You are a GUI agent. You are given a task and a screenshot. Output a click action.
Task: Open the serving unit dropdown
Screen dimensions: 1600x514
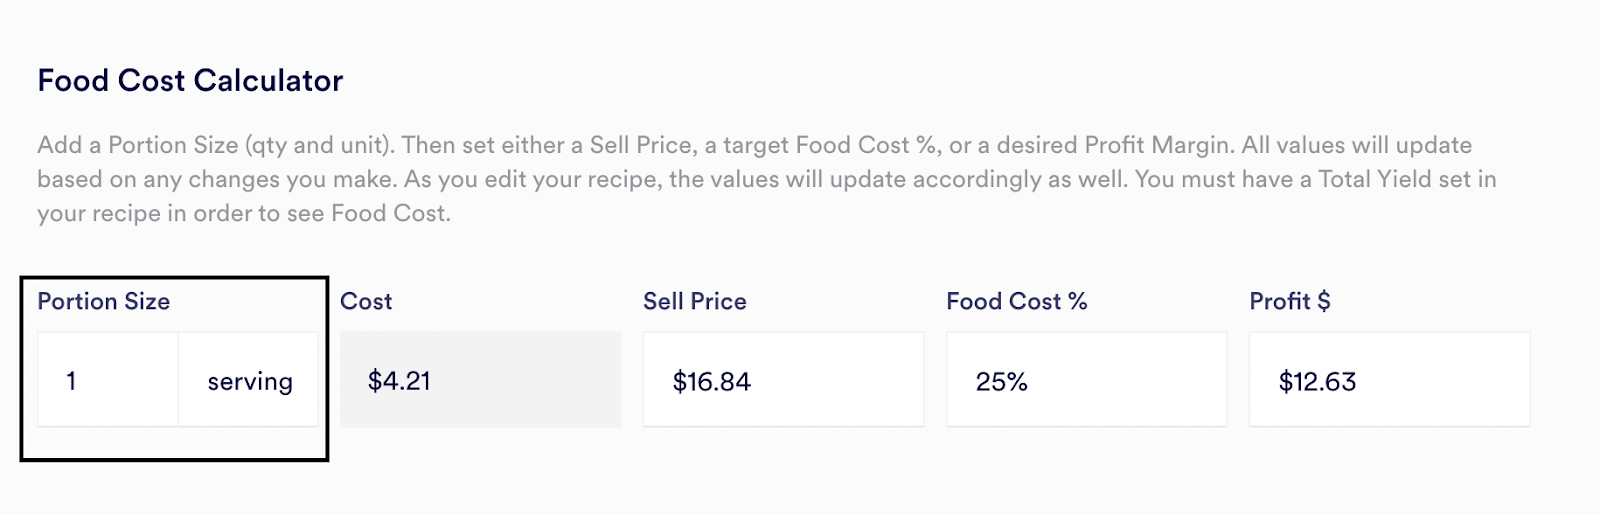(249, 380)
